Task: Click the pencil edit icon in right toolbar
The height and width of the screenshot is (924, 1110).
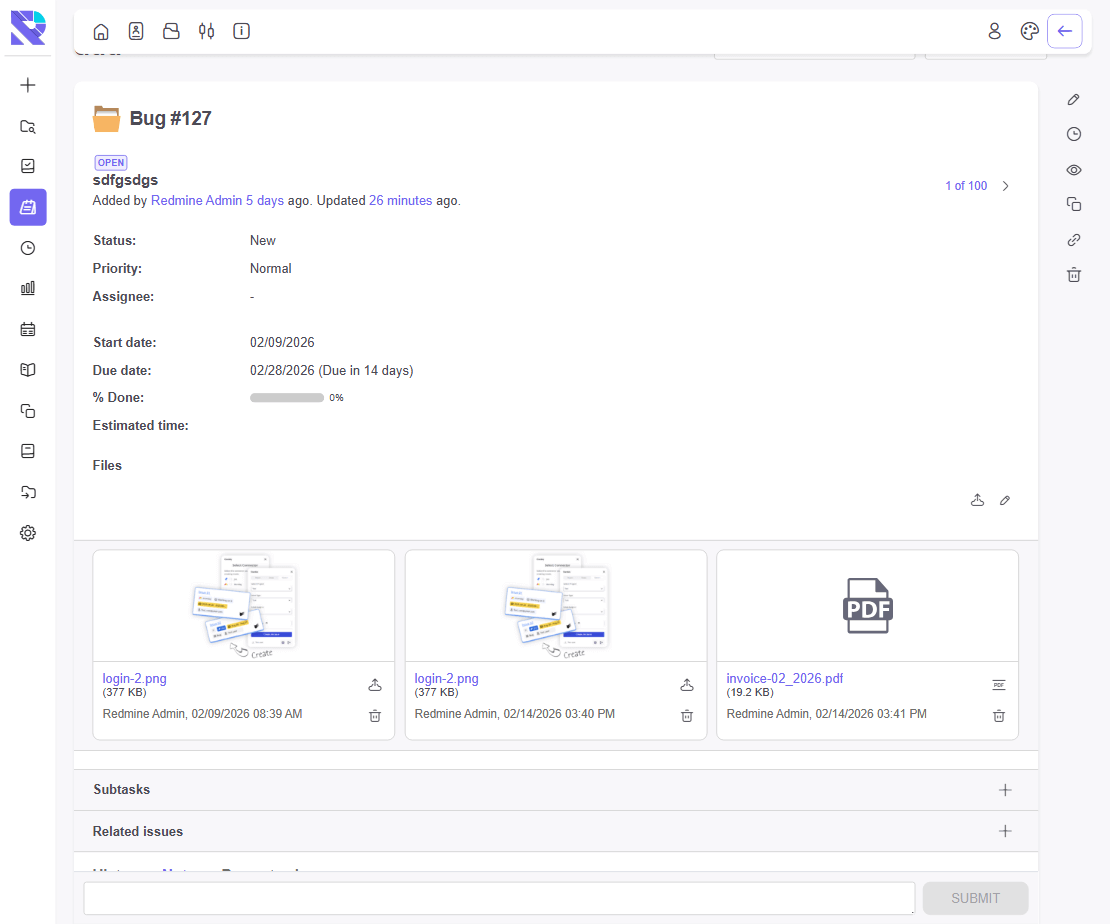Action: (1073, 99)
